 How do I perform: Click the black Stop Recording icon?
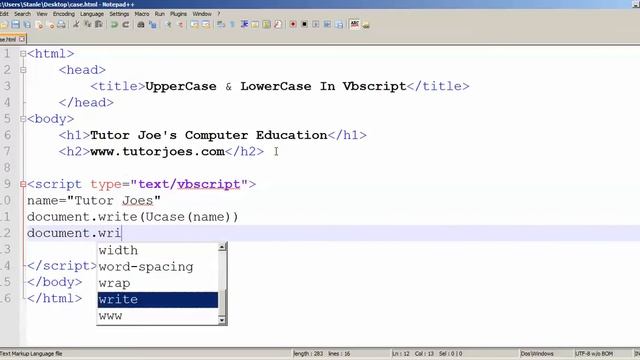point(304,24)
